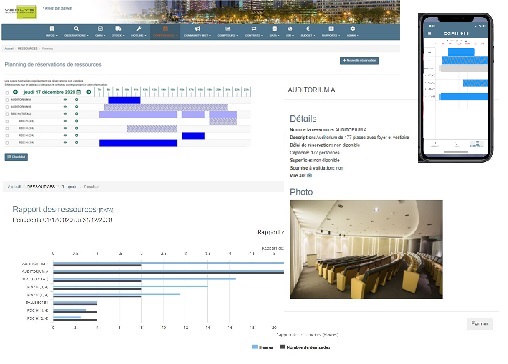Click the Fermer button in the details panel
Image resolution: width=508 pixels, height=364 pixels.
pyautogui.click(x=480, y=324)
